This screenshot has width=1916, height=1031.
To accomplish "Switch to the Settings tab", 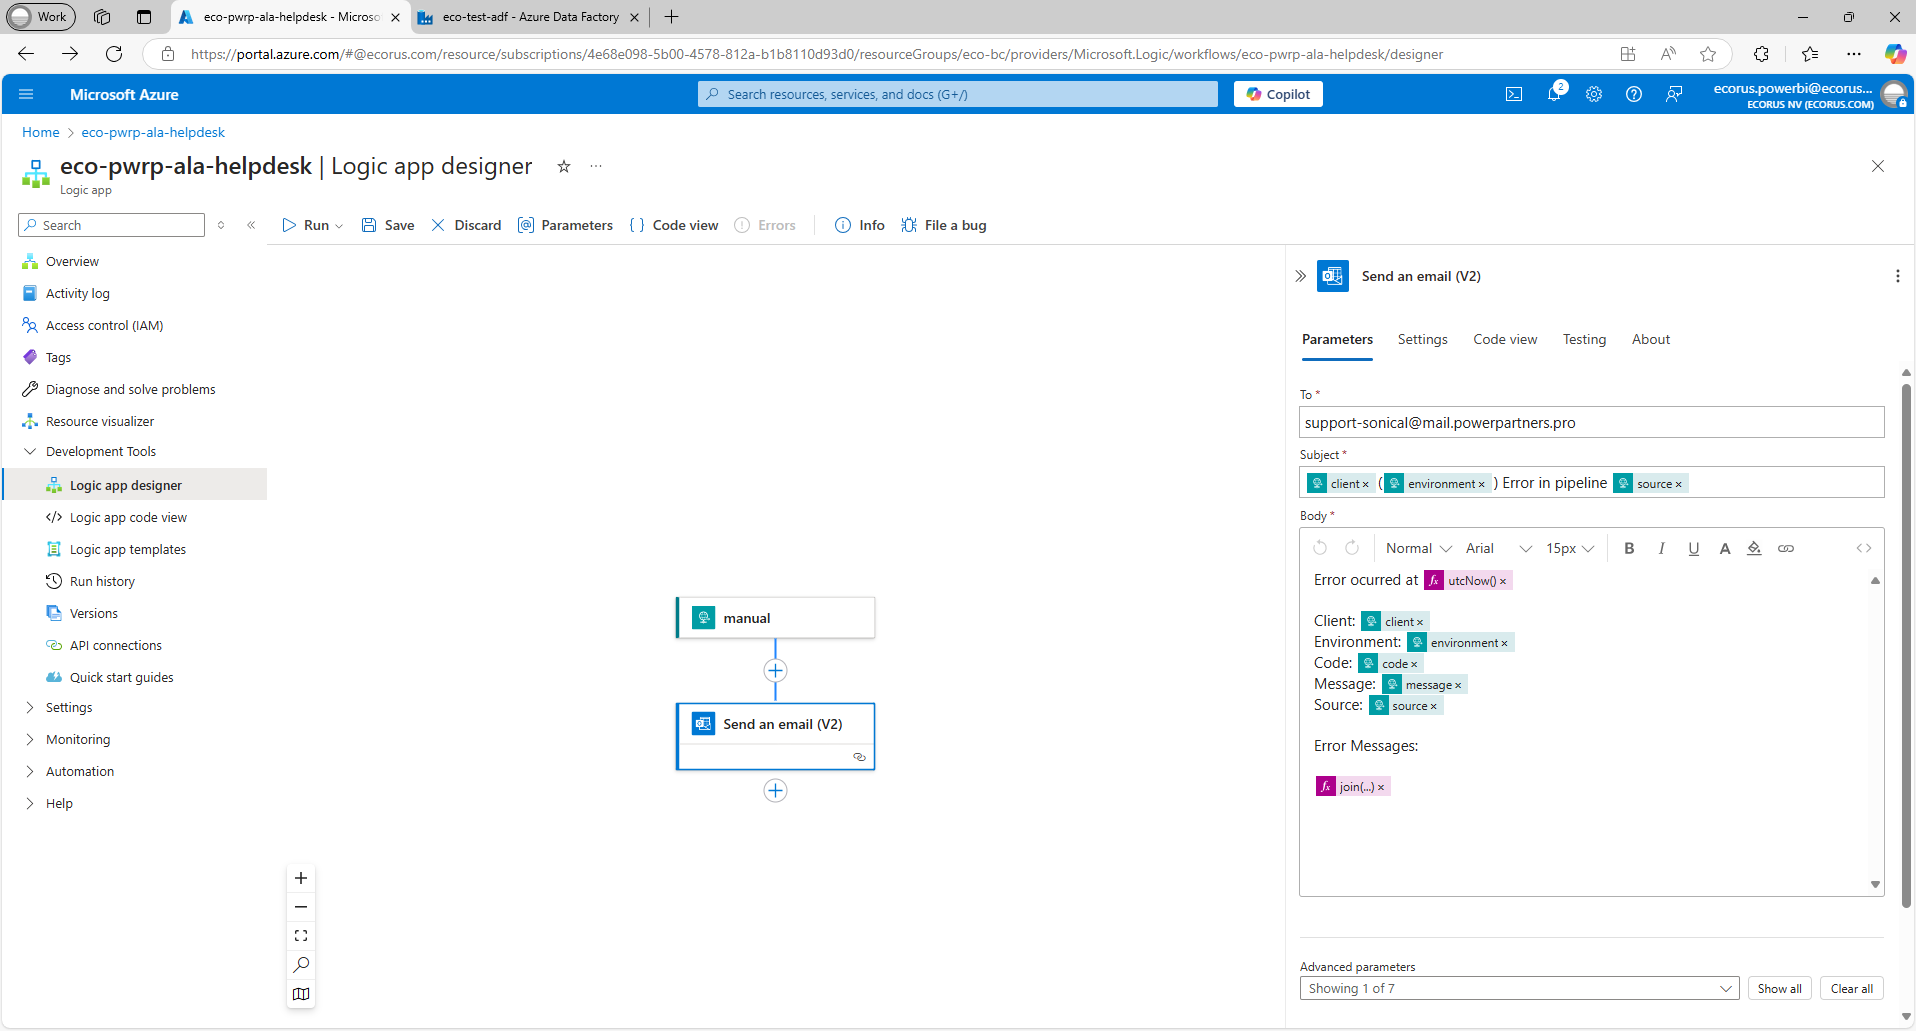I will click(x=1422, y=339).
